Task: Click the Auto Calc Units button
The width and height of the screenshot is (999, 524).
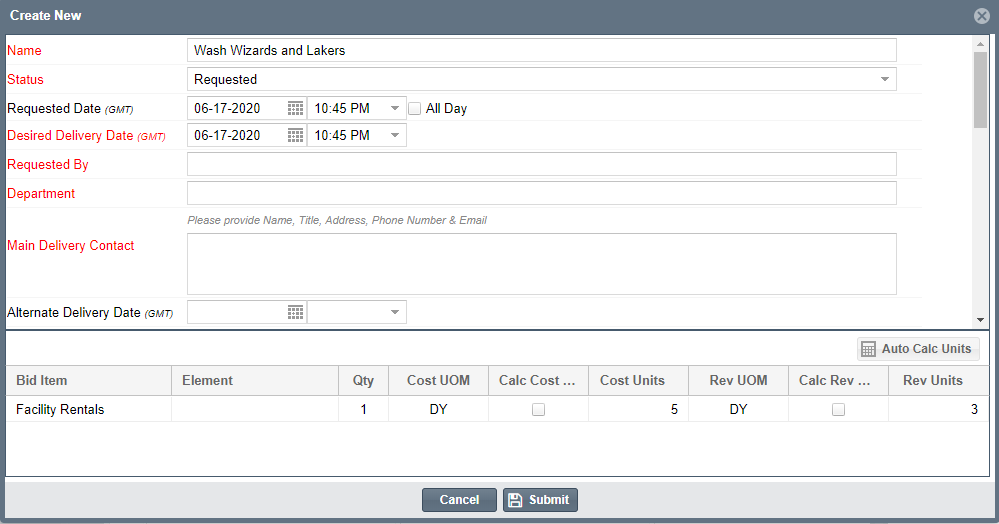Action: pyautogui.click(x=918, y=349)
